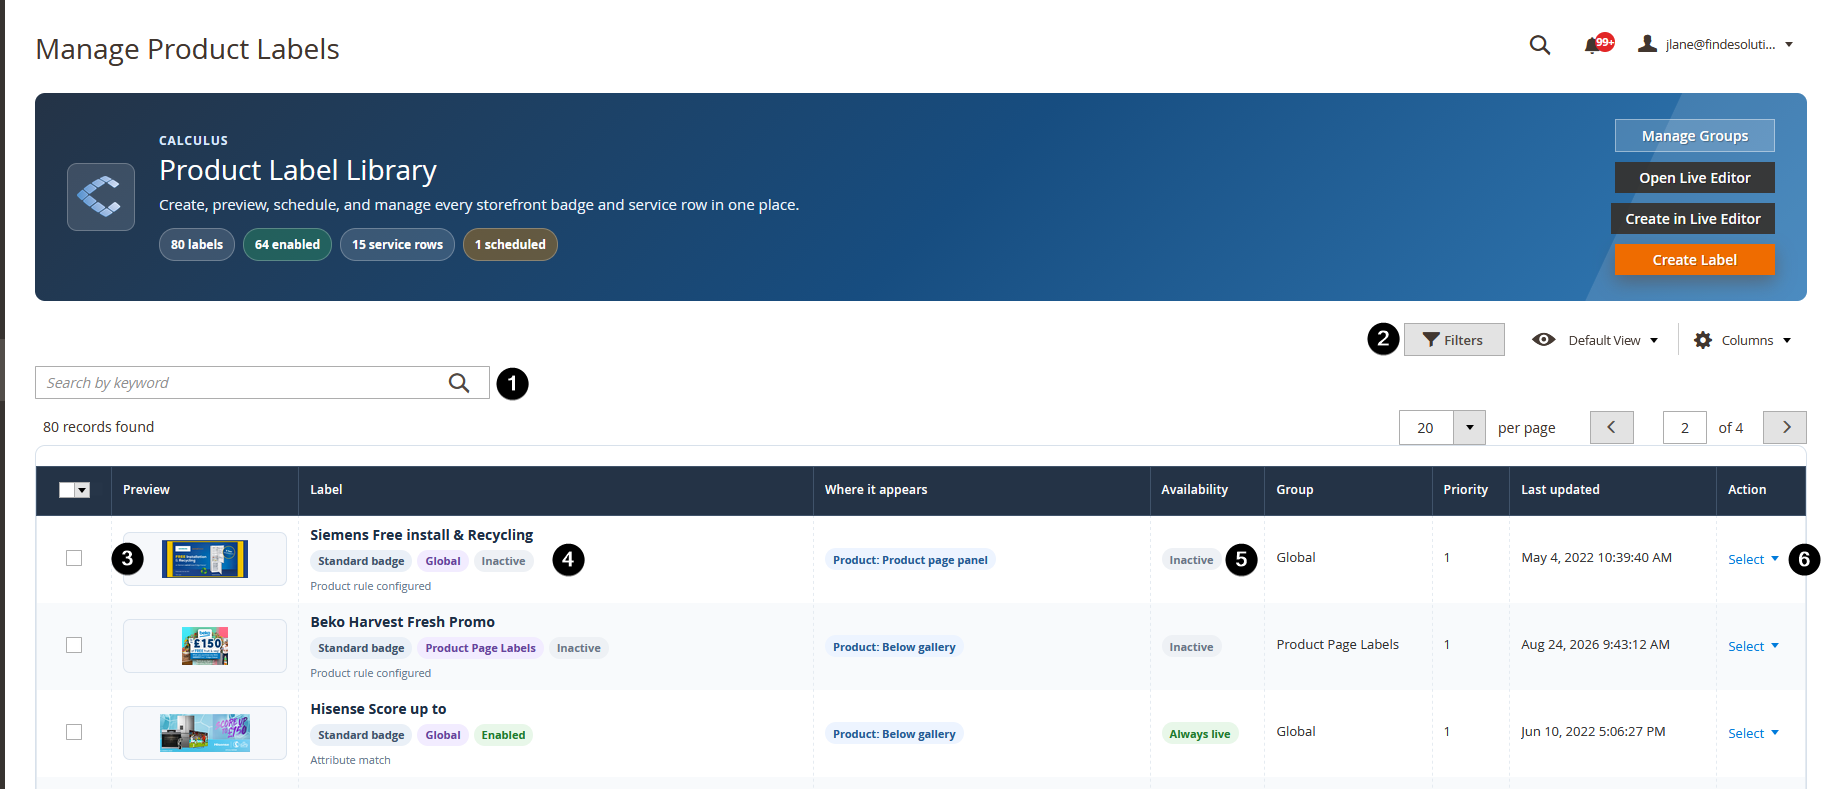The width and height of the screenshot is (1834, 789).
Task: Click Enabled tag in Hisense row
Action: [x=503, y=735]
